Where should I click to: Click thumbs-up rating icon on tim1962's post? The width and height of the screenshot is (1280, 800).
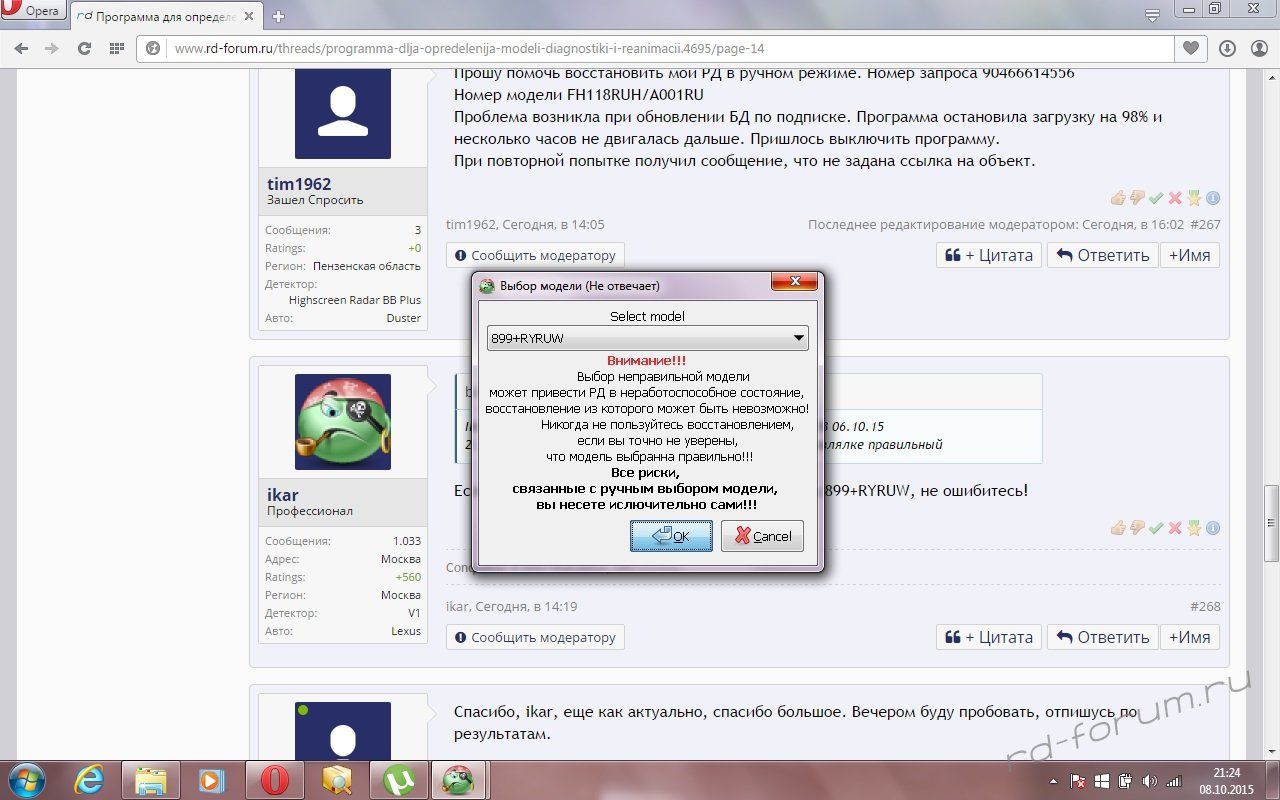[x=1118, y=198]
